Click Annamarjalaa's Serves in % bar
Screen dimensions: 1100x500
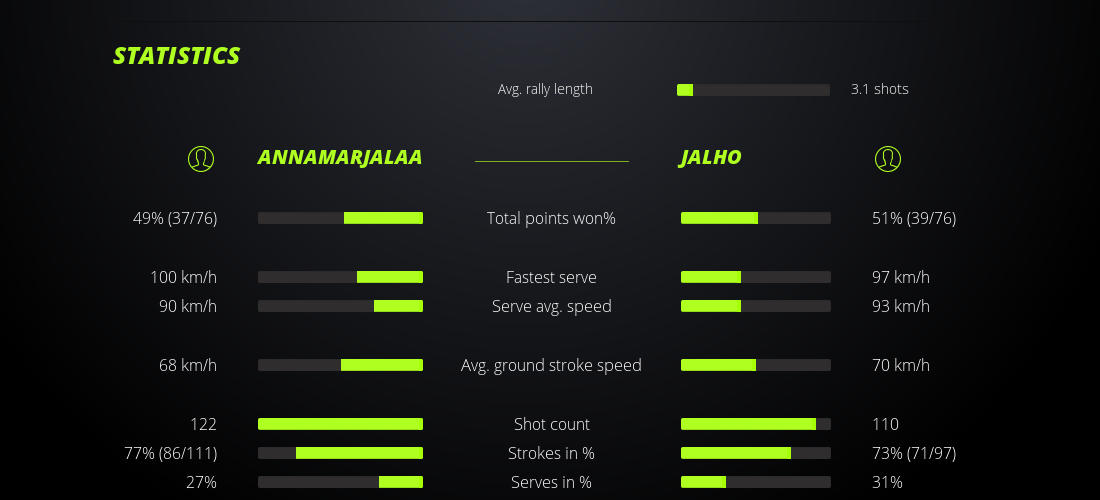click(x=340, y=482)
